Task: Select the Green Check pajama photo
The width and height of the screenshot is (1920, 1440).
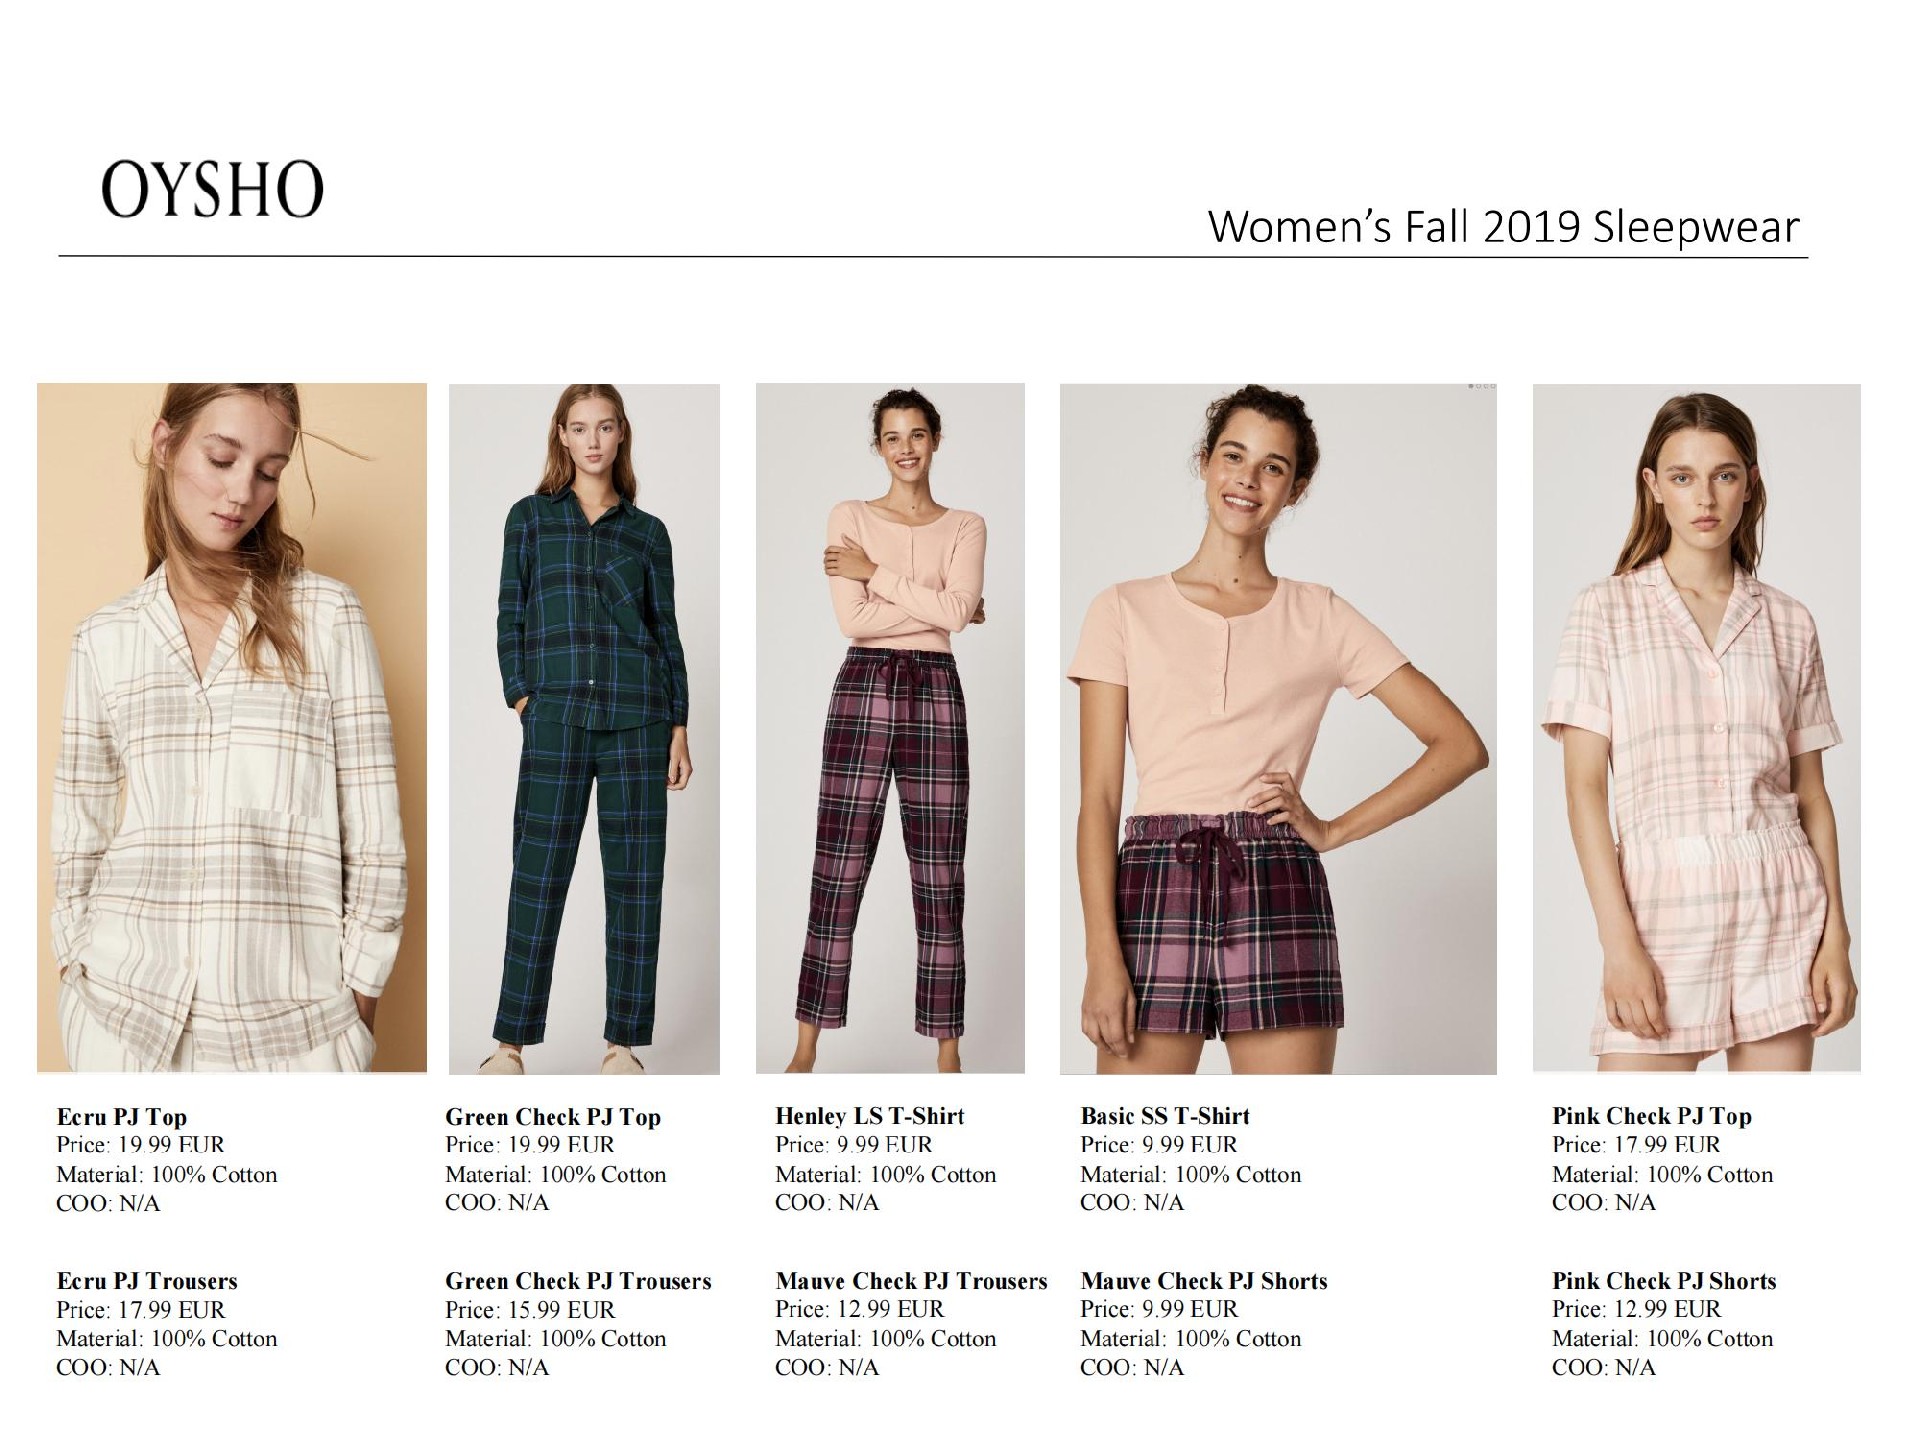Action: pos(584,729)
